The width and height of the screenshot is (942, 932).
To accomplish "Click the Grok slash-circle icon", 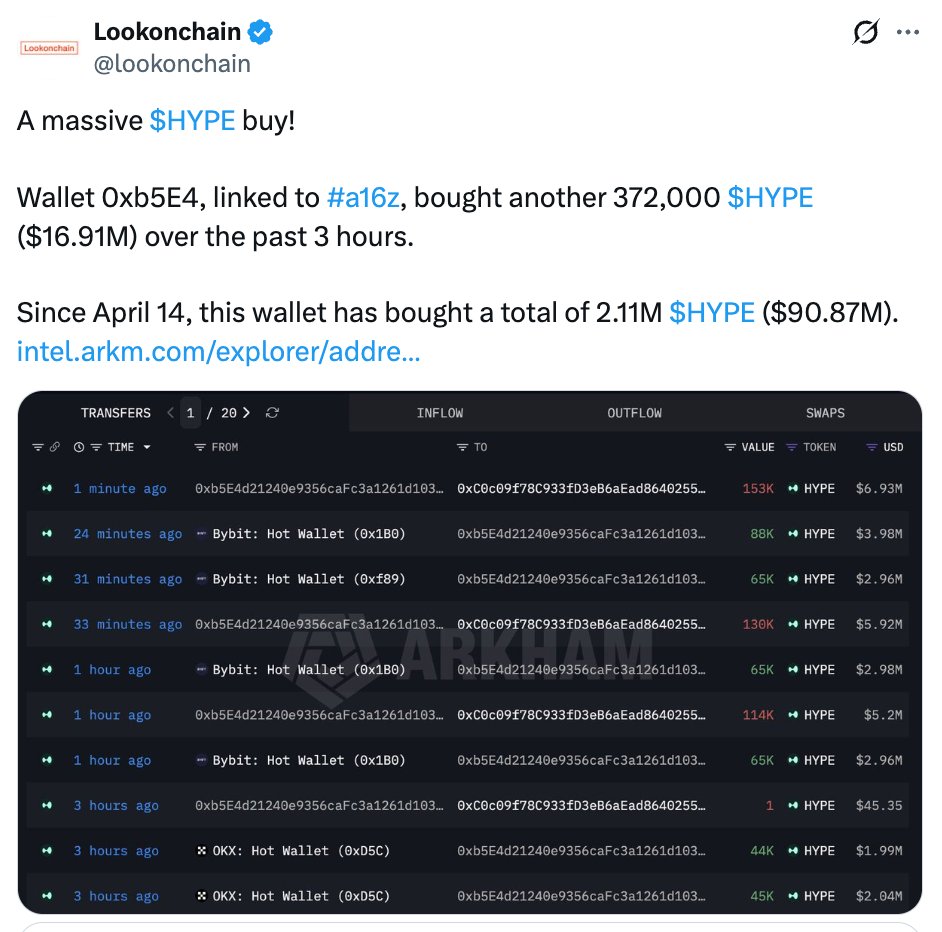I will pyautogui.click(x=866, y=32).
